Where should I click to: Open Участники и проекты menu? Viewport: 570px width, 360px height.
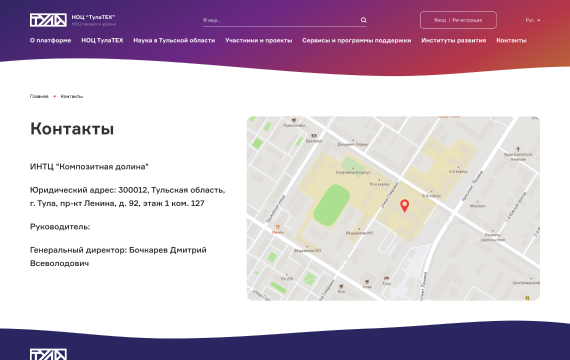(x=258, y=40)
